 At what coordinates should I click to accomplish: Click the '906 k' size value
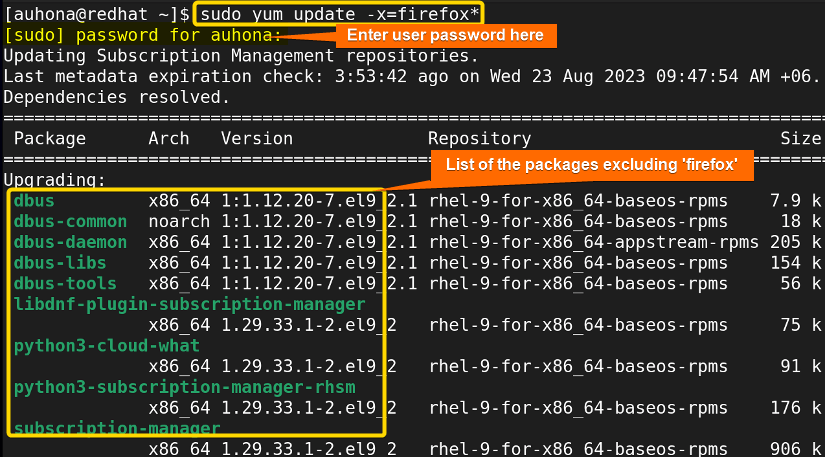click(x=795, y=449)
